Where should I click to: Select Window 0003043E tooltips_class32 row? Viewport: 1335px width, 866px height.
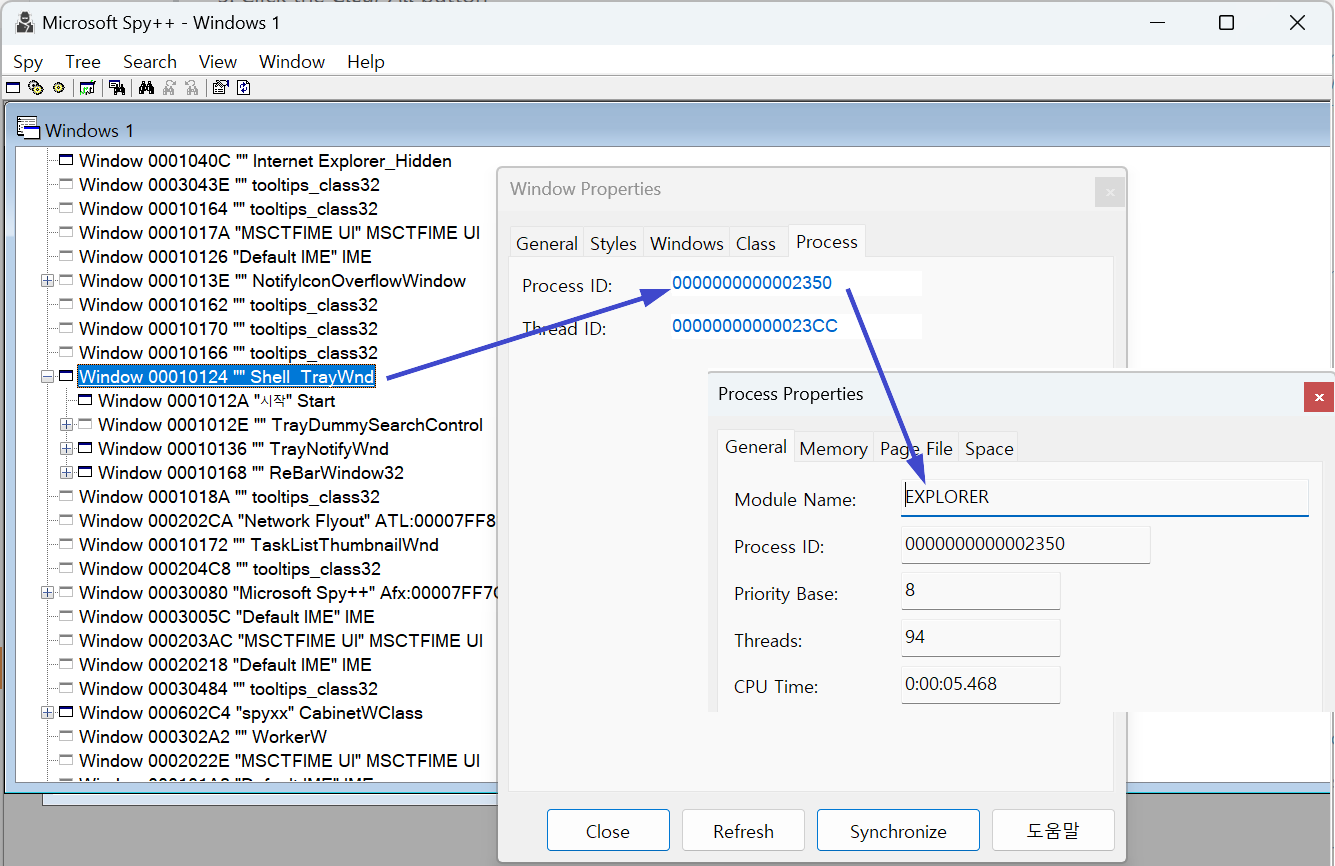point(229,185)
